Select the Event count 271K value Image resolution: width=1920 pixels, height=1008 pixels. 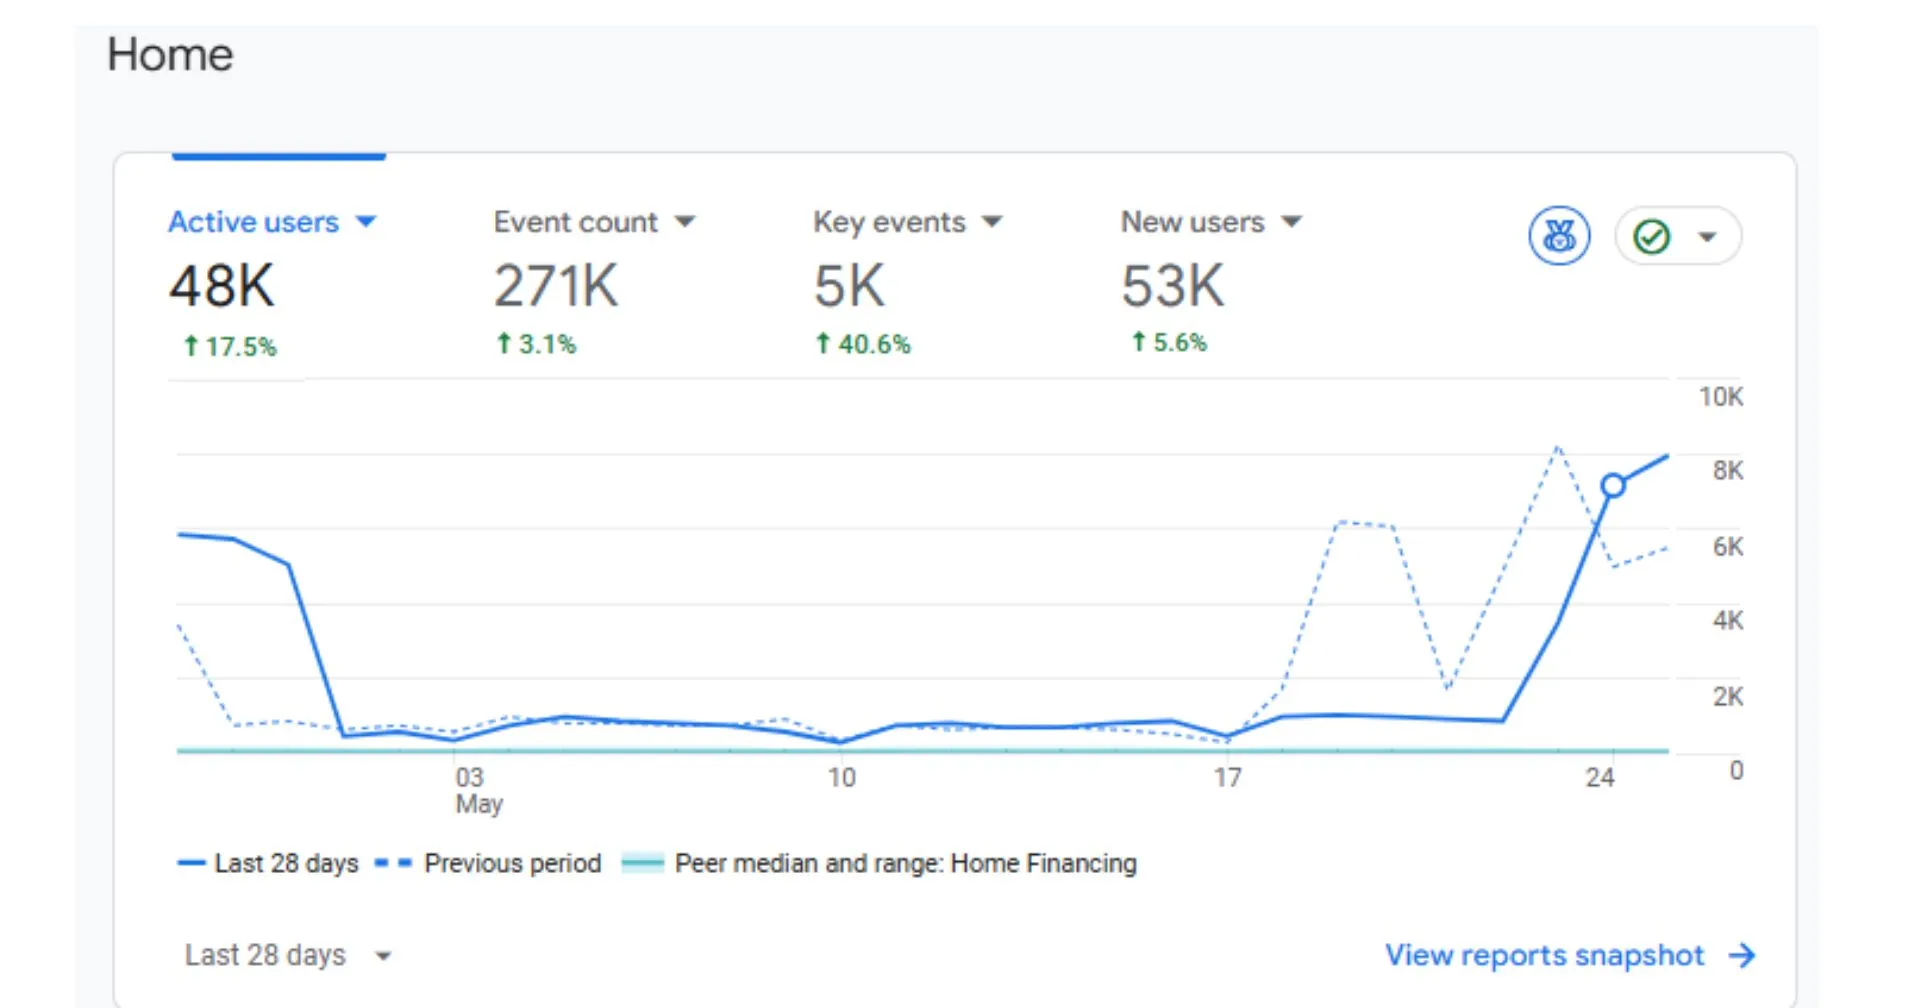click(x=556, y=286)
